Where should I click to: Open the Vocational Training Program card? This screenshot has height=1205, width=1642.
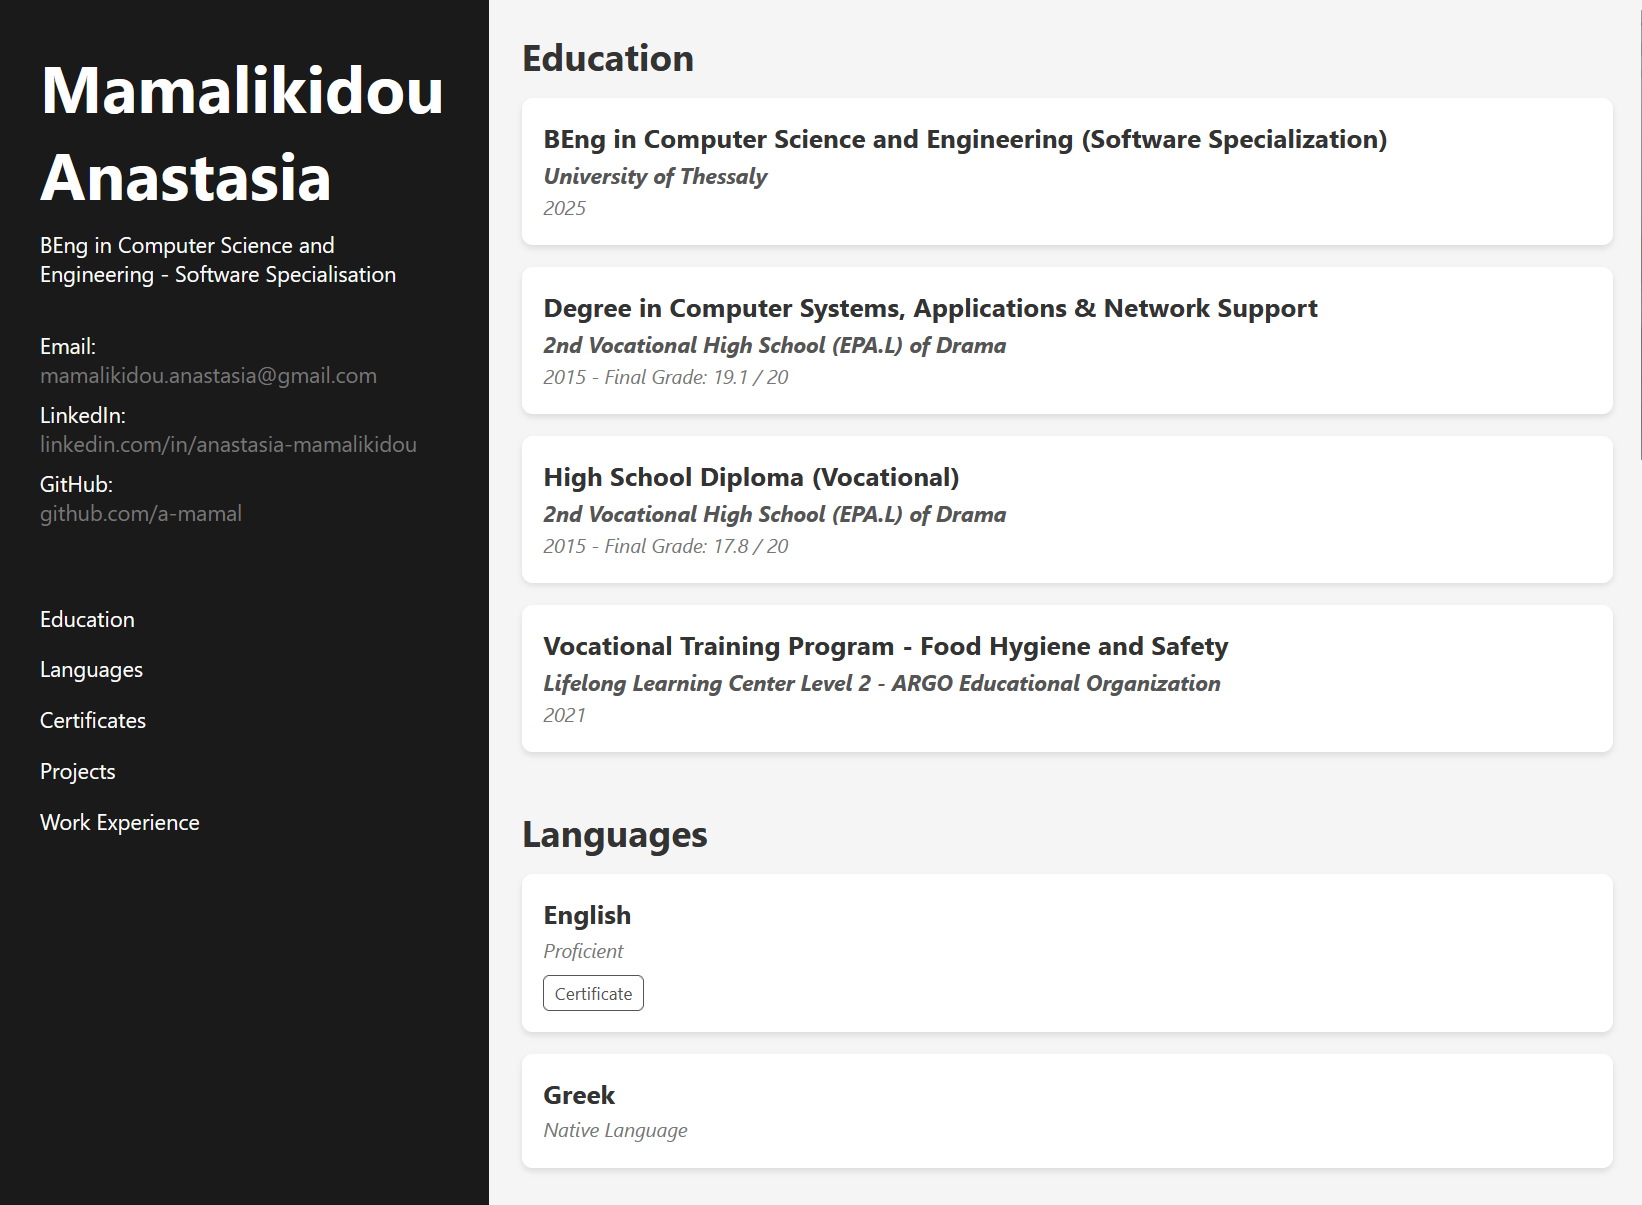tap(1066, 679)
